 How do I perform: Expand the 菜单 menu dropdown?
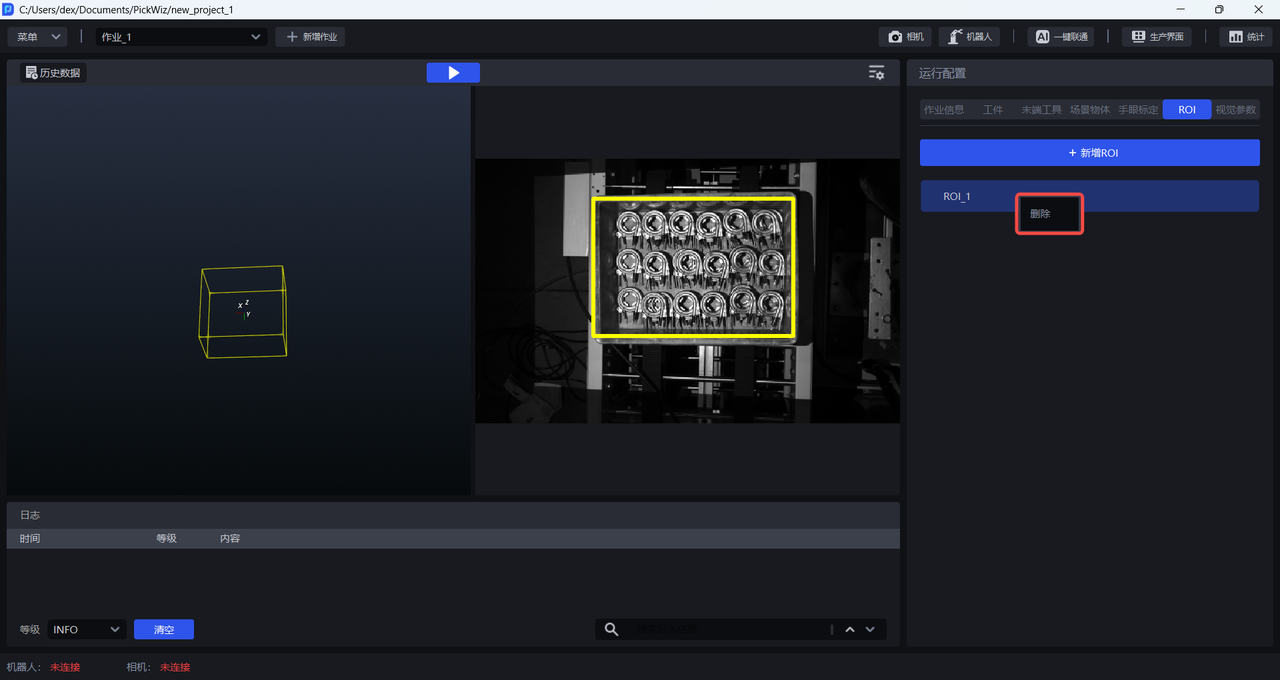(38, 37)
